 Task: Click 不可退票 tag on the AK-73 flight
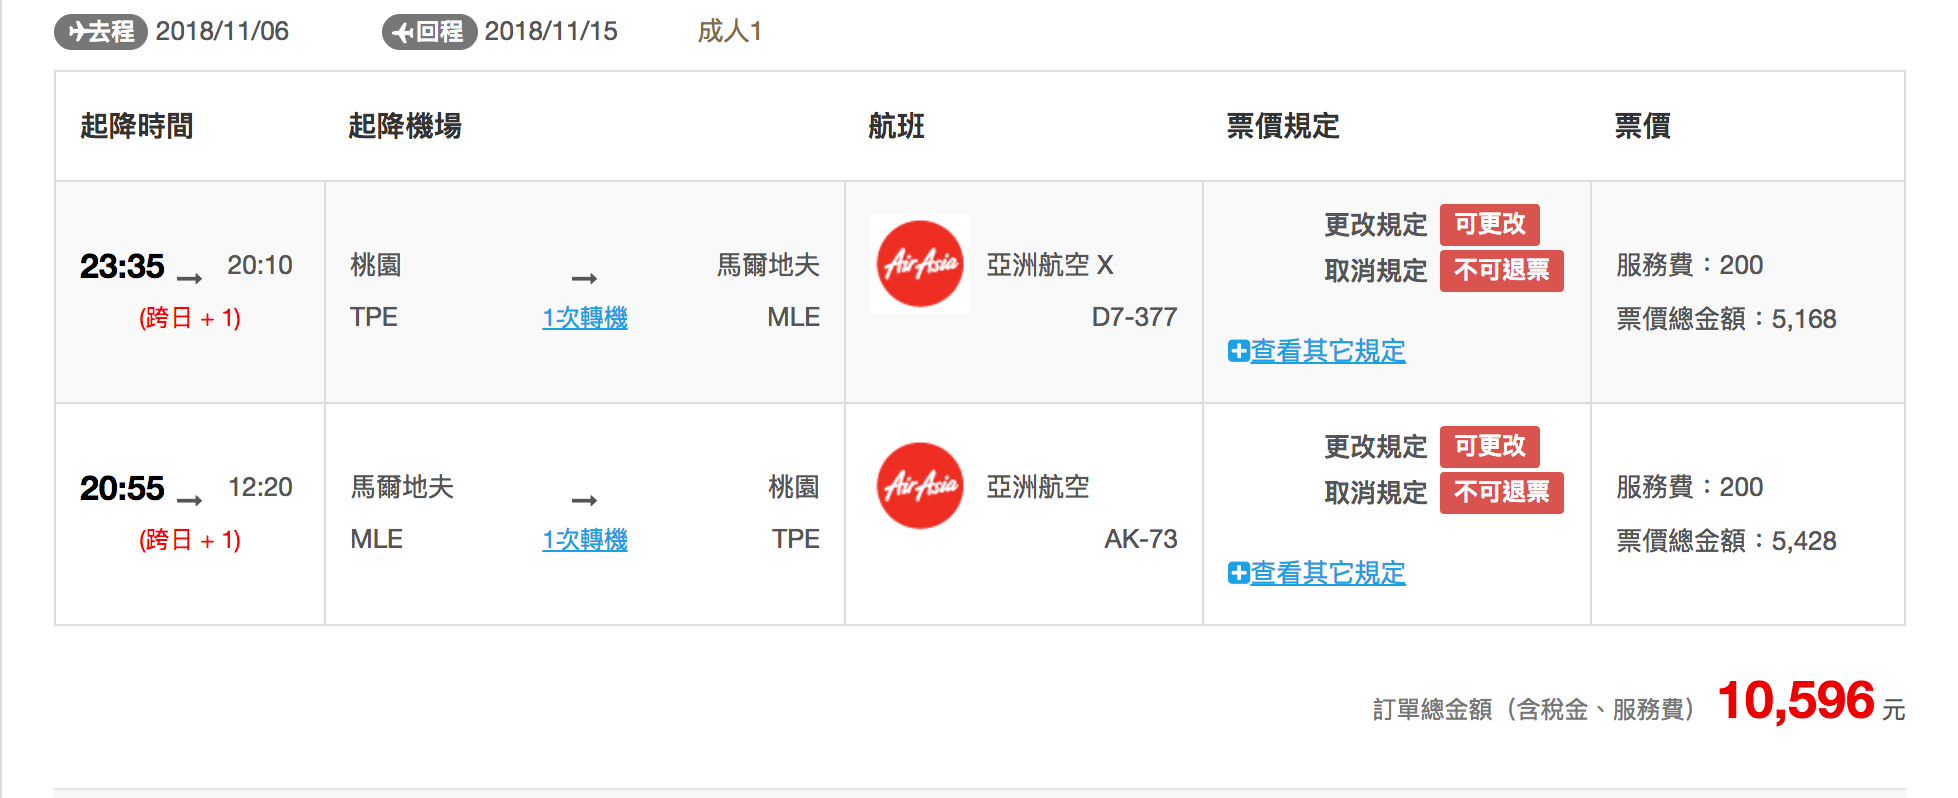(1501, 492)
